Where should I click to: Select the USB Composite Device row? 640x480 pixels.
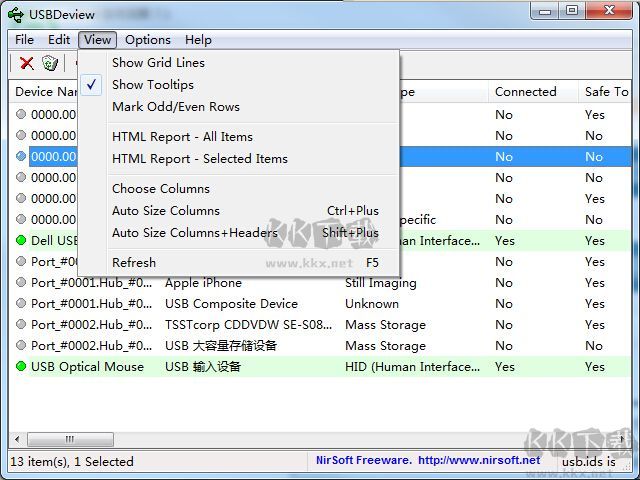[320, 304]
